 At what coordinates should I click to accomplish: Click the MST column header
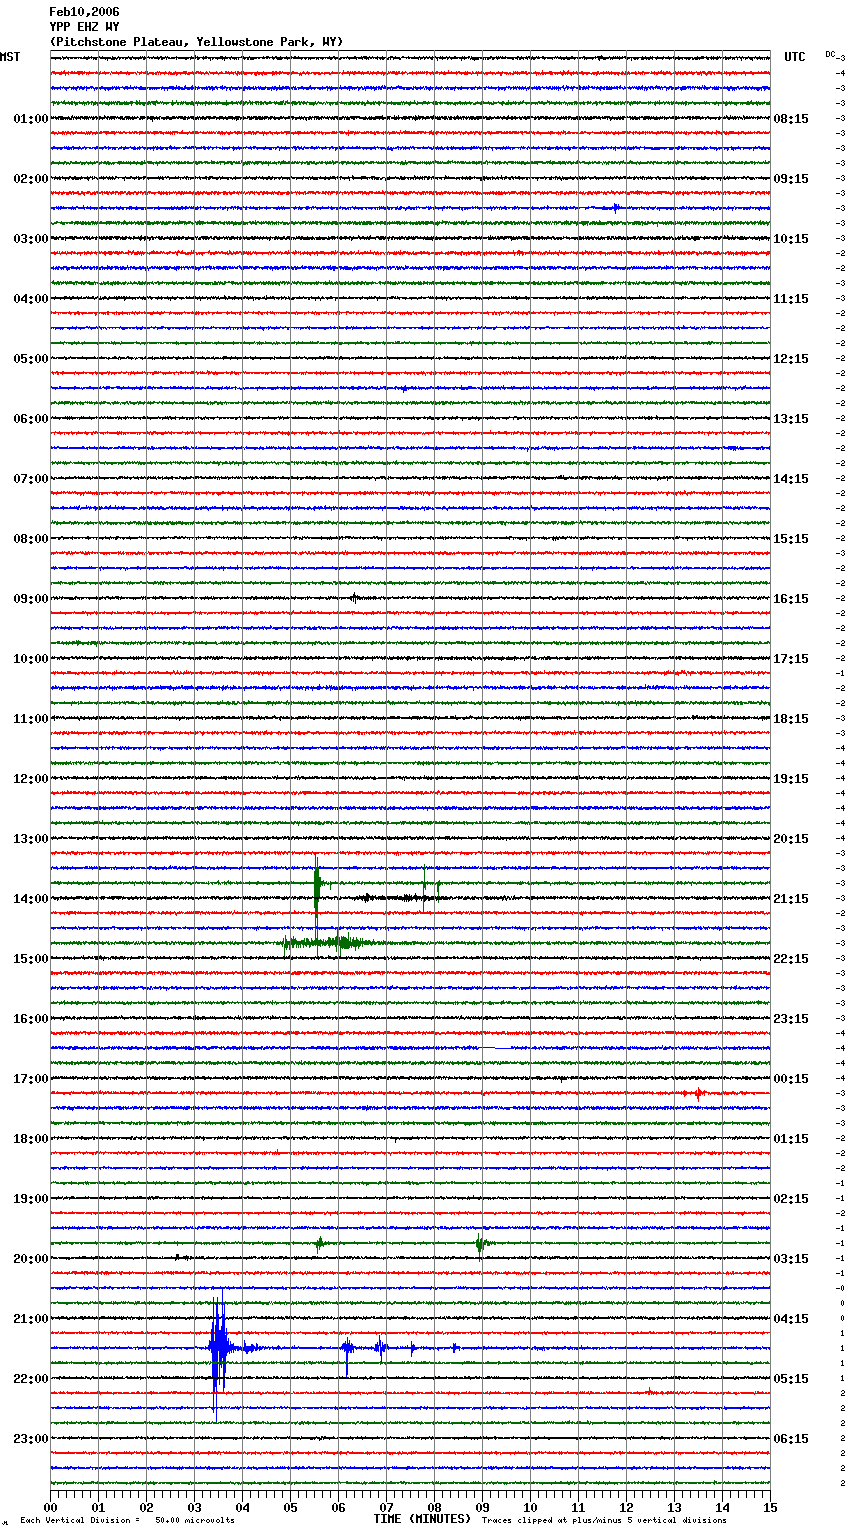[x=10, y=57]
